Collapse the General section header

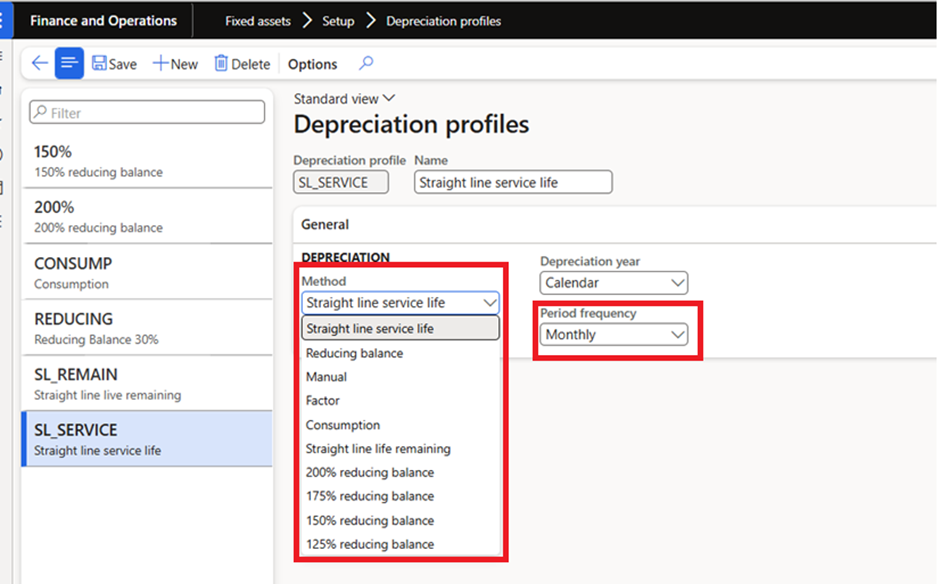point(325,225)
